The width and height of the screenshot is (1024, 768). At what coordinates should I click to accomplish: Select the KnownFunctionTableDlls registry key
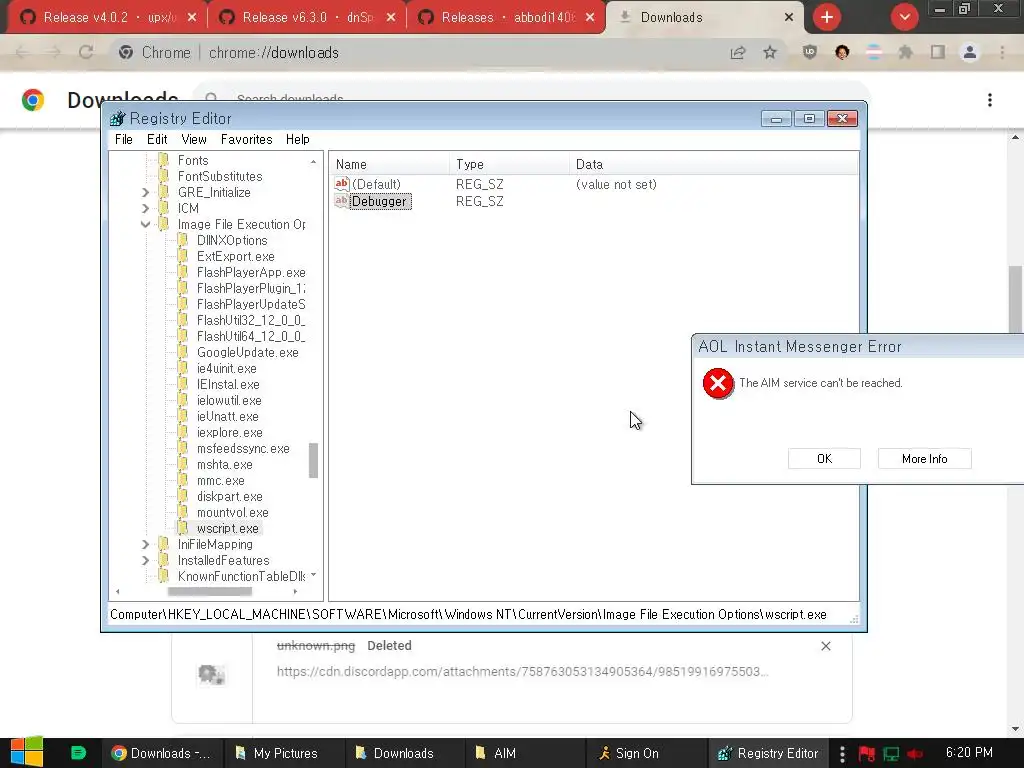click(241, 577)
